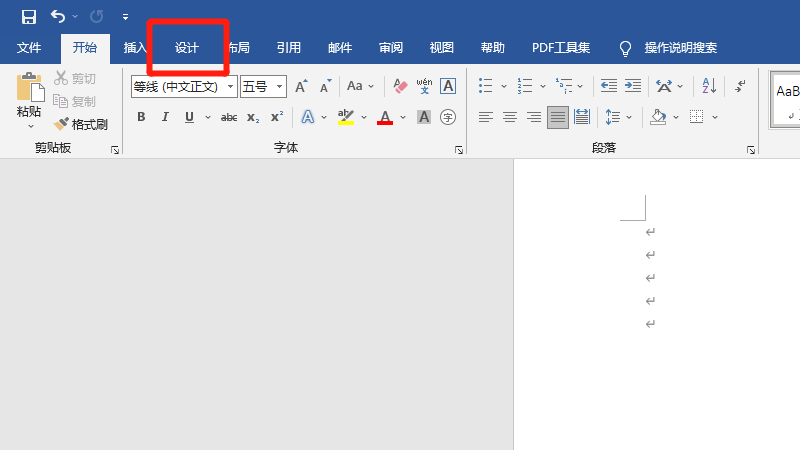Screen dimensions: 800x450
Task: Click the Sort A-Z icon
Action: pyautogui.click(x=708, y=86)
